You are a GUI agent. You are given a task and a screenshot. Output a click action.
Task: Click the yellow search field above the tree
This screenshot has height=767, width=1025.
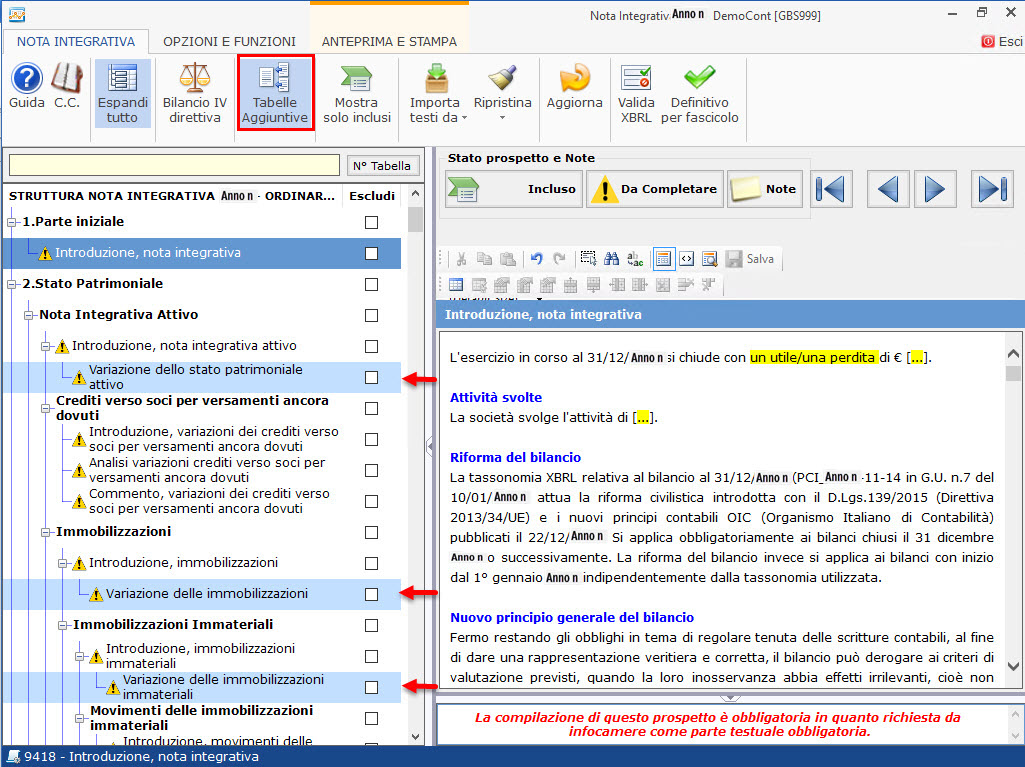[x=176, y=166]
